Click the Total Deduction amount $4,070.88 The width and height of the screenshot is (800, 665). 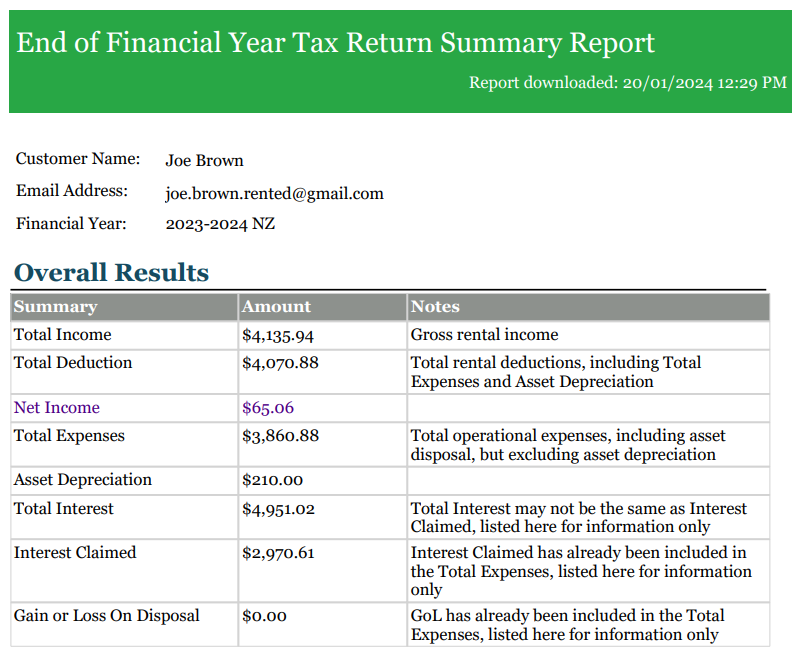coord(280,363)
